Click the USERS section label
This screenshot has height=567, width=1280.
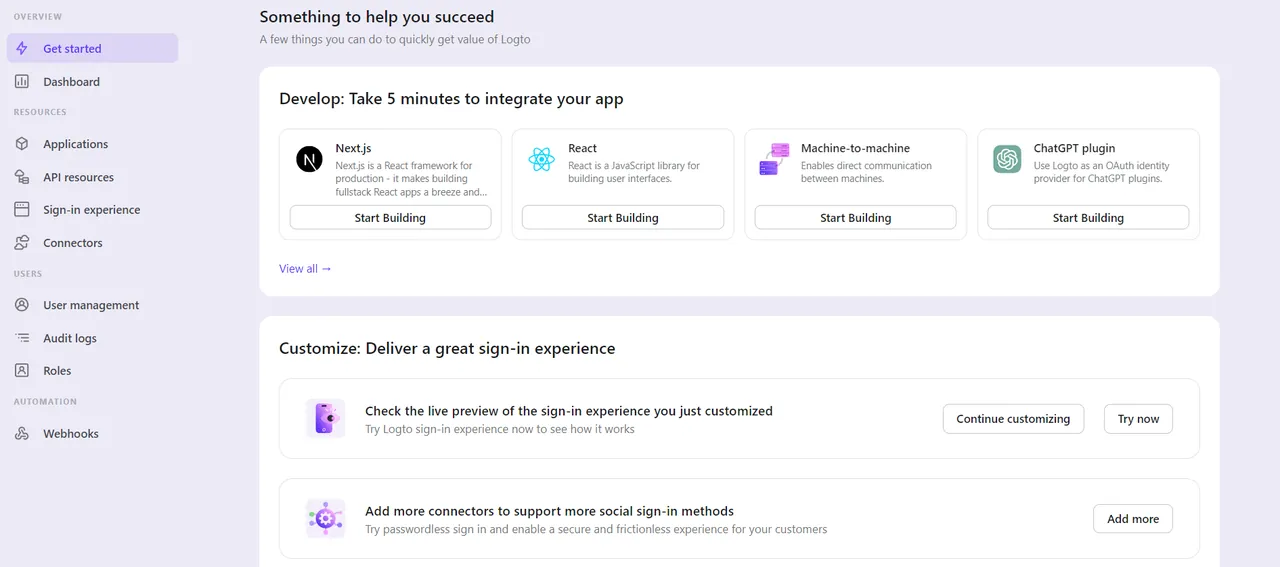(x=28, y=273)
